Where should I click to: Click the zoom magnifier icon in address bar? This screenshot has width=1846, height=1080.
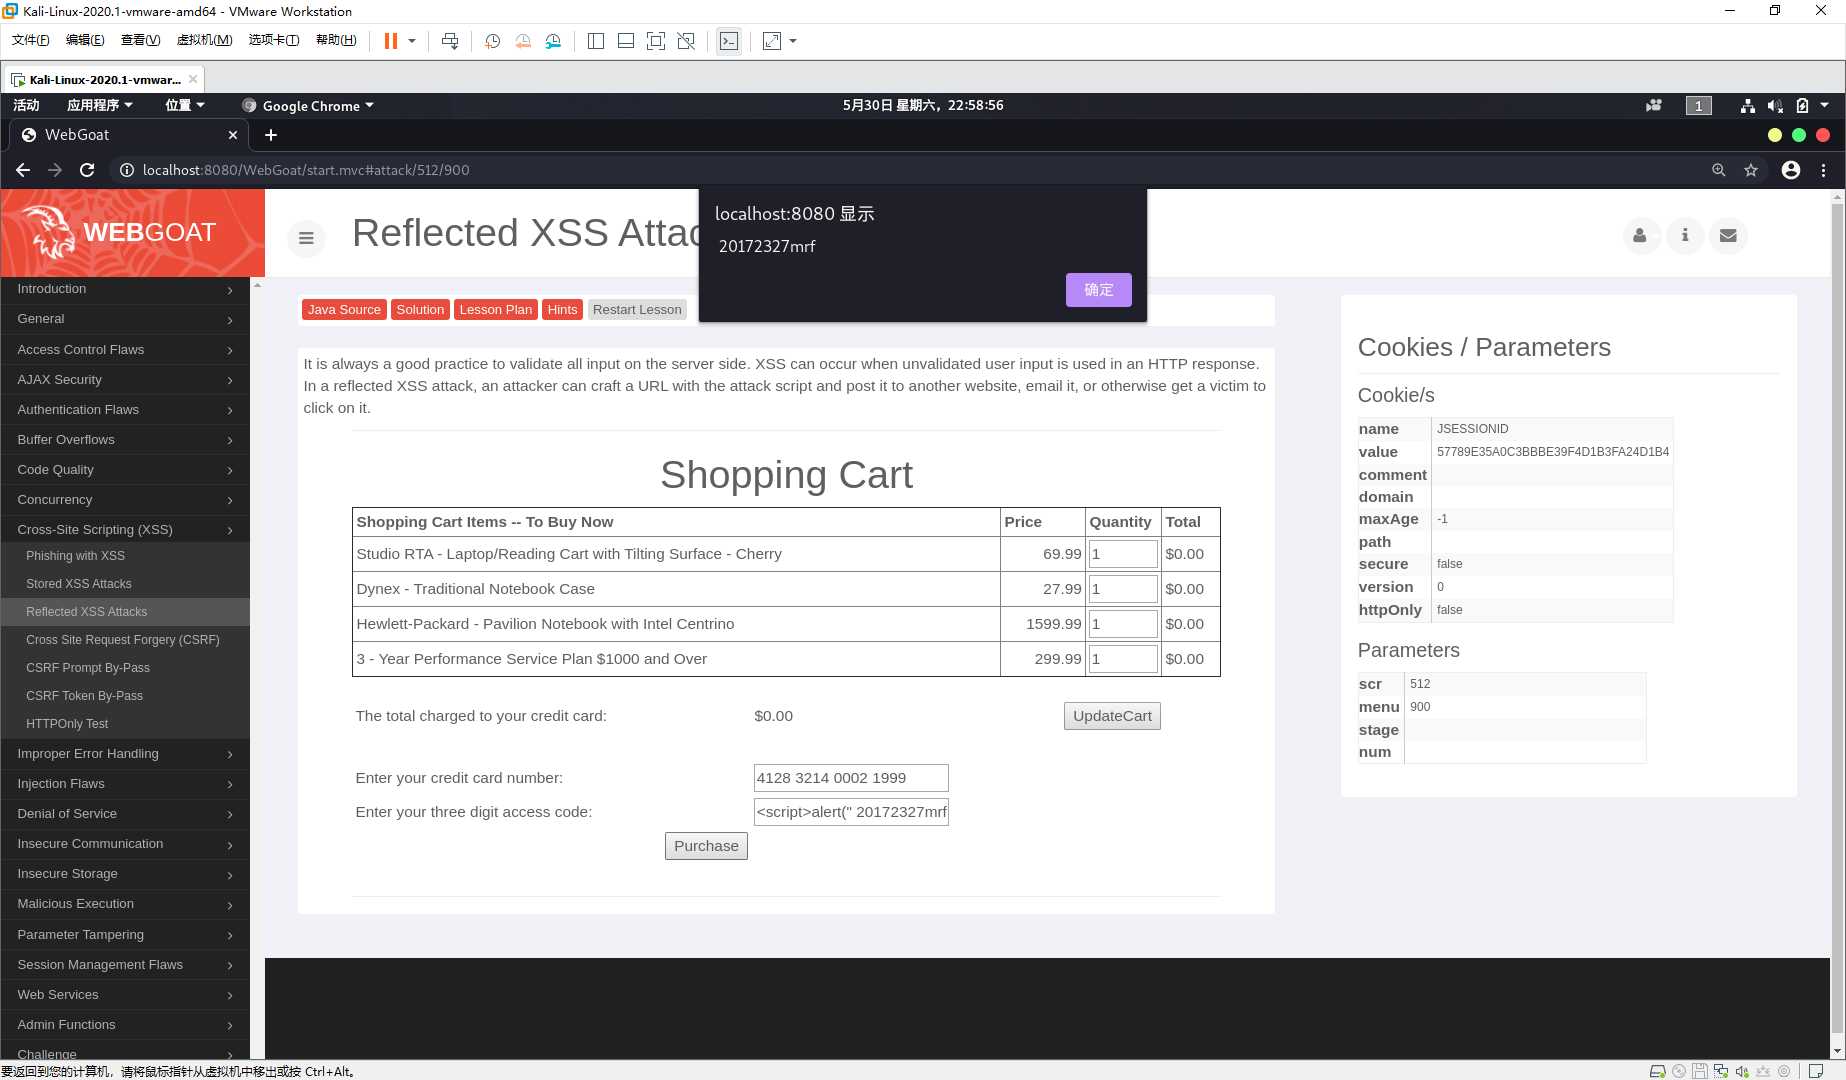pos(1719,170)
